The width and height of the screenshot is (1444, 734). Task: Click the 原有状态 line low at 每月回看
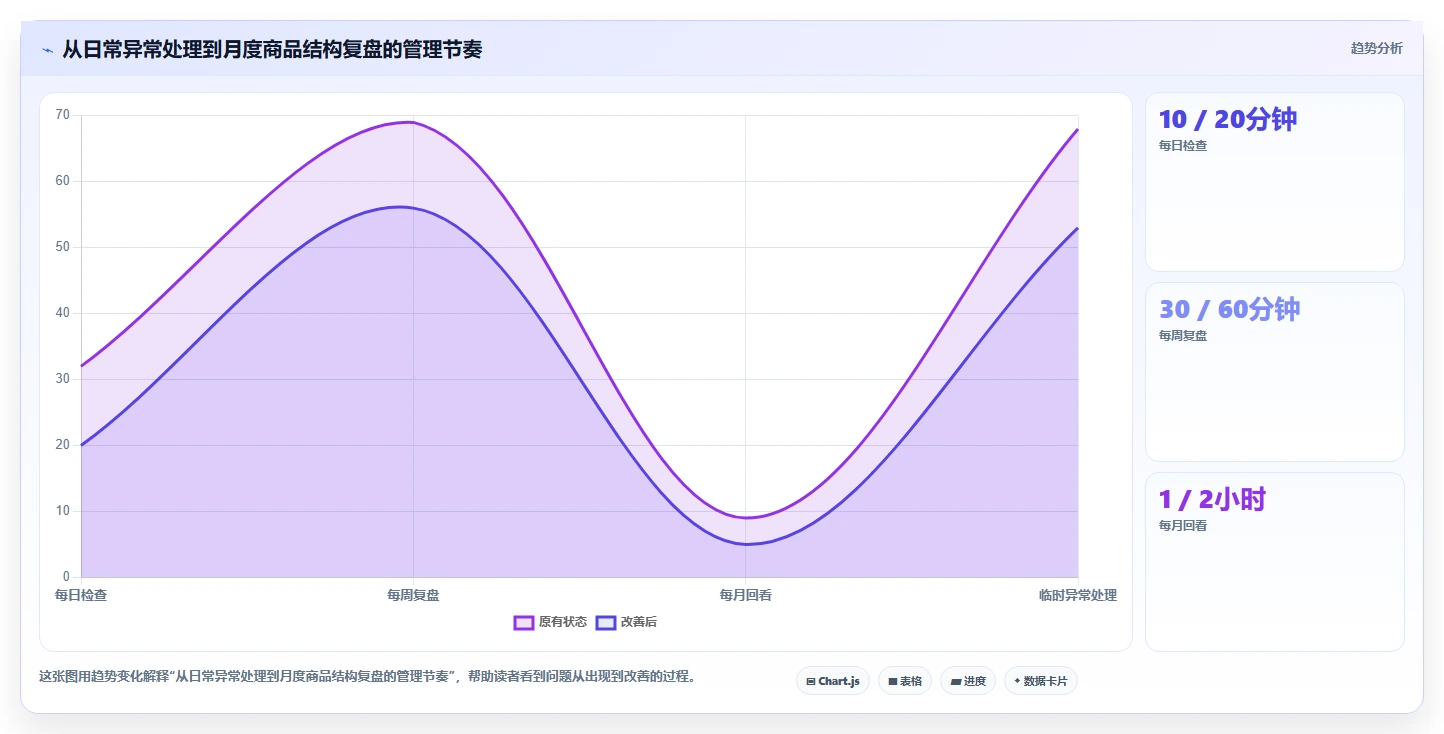pyautogui.click(x=746, y=518)
